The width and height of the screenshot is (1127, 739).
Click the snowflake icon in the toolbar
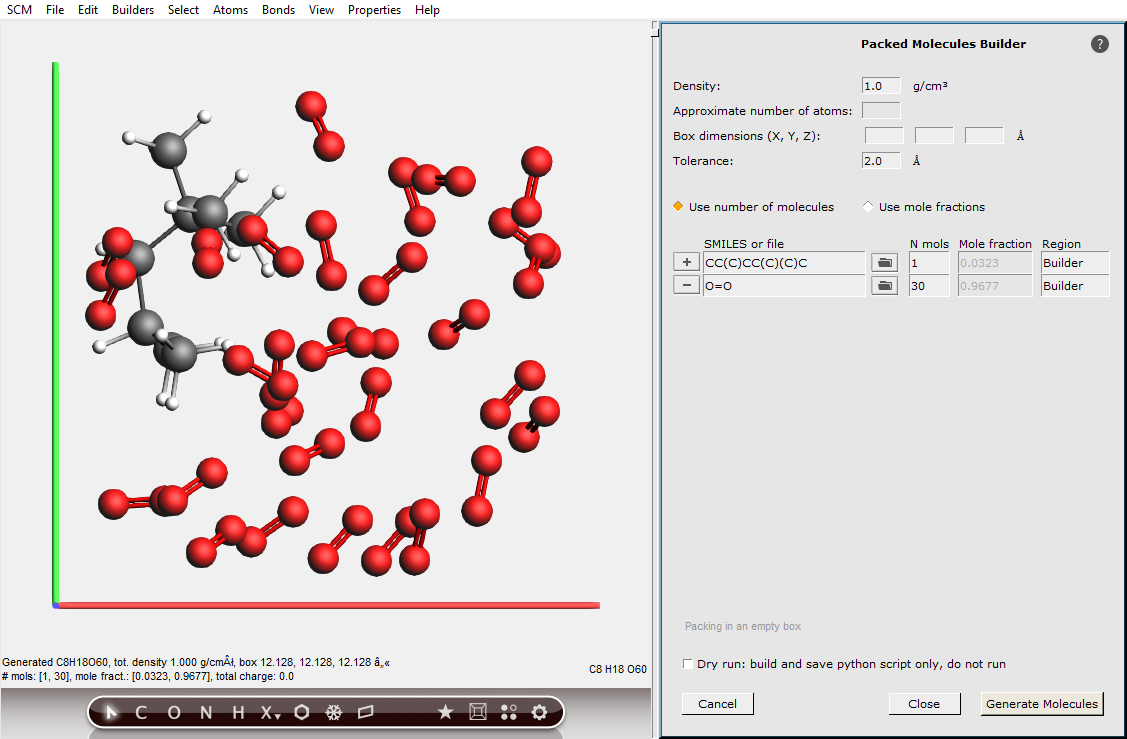[334, 712]
